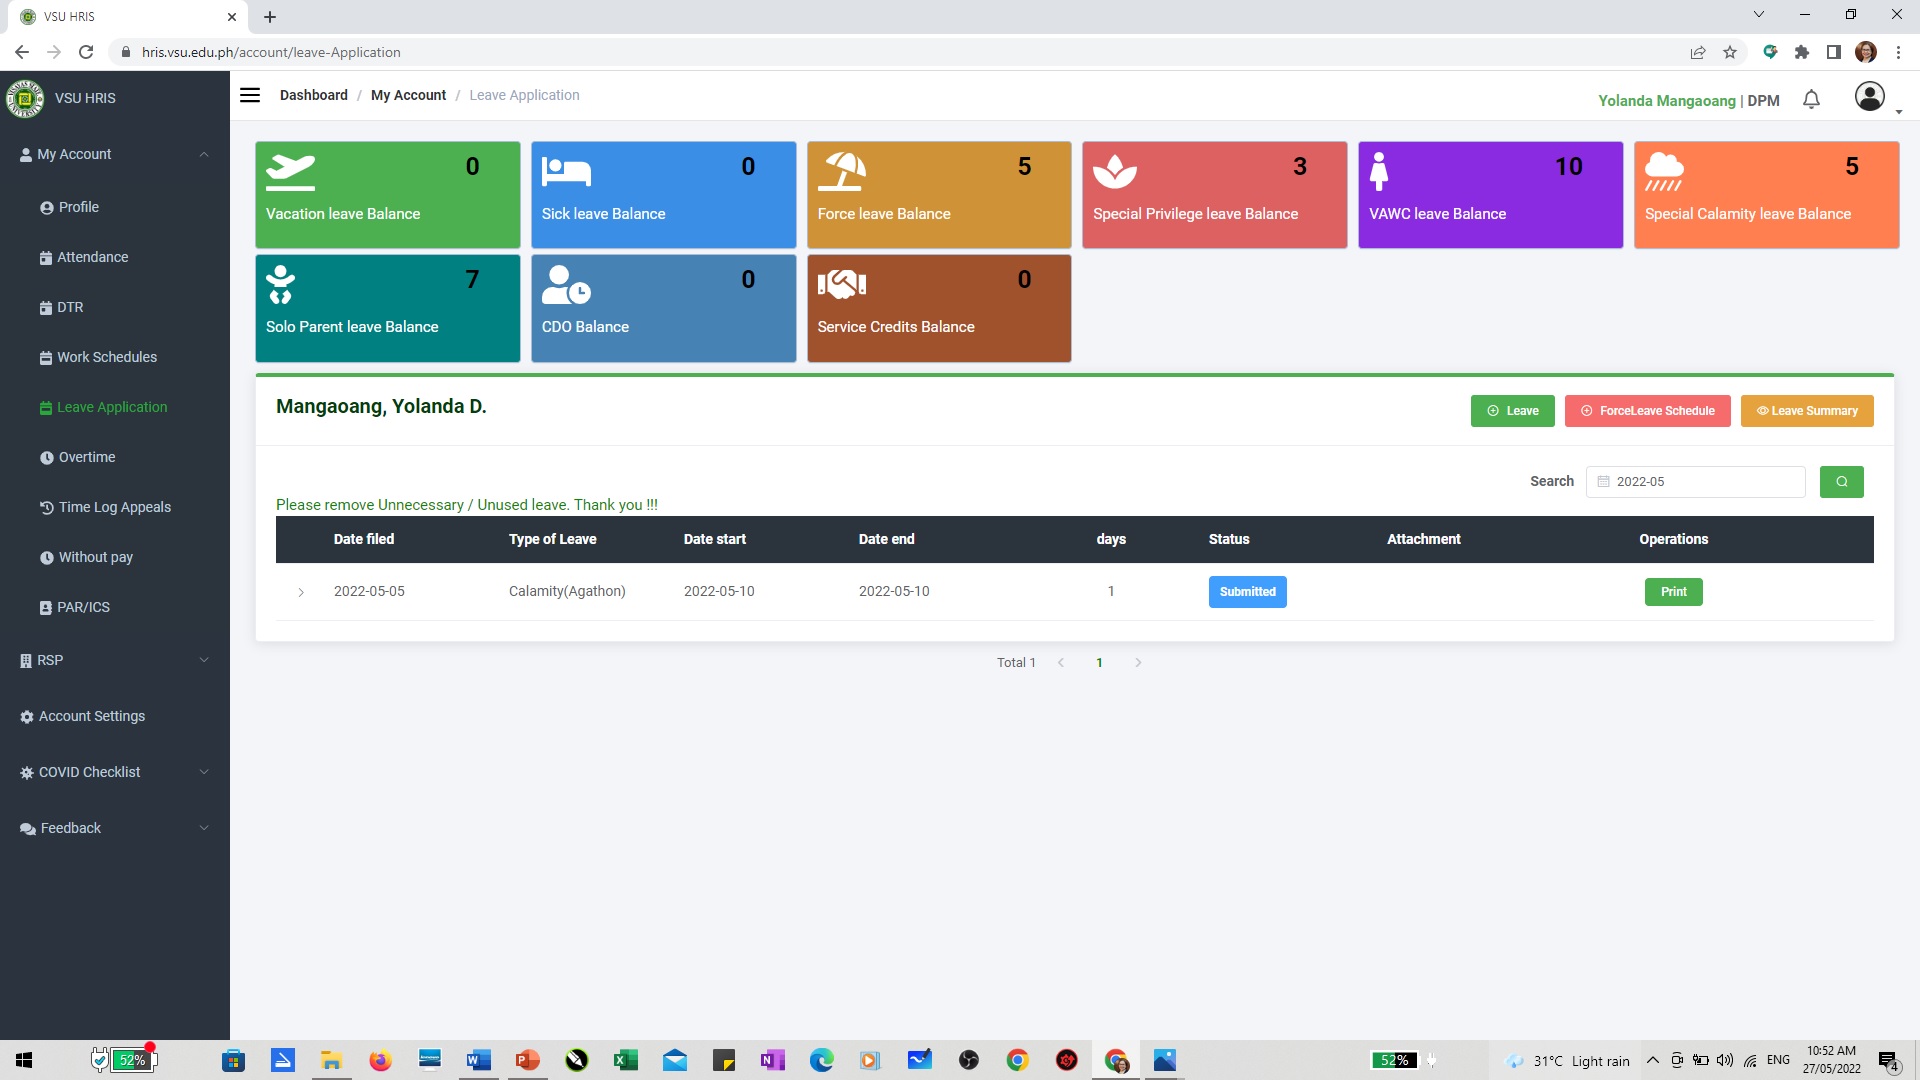Image resolution: width=1920 pixels, height=1080 pixels.
Task: Open Excel from the Windows taskbar
Action: click(626, 1060)
